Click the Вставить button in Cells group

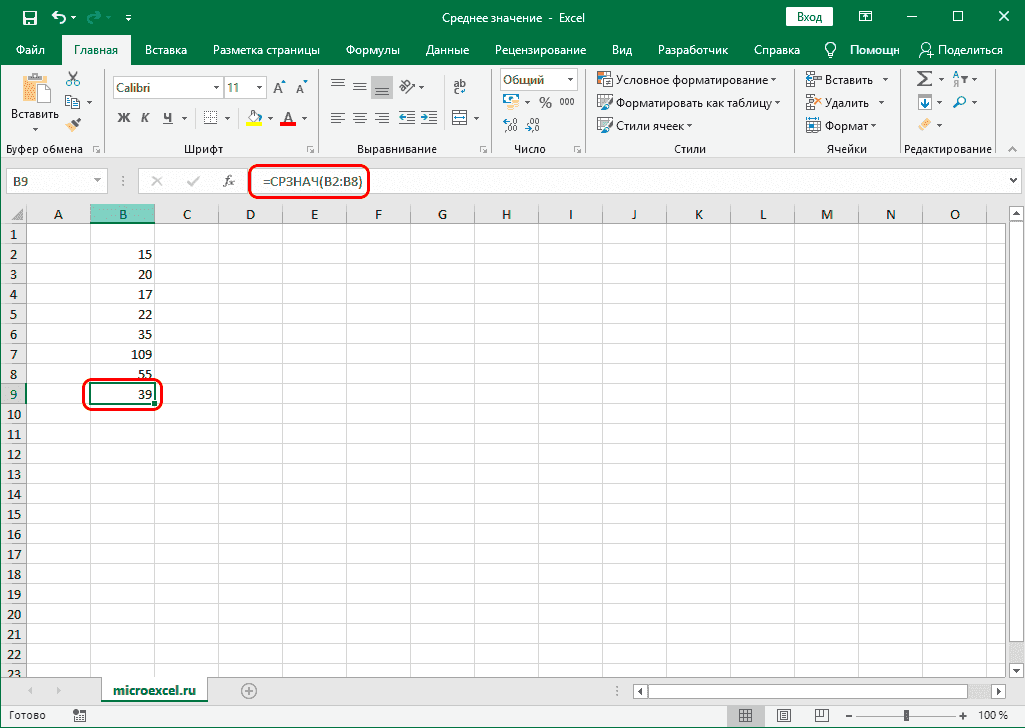coord(840,78)
